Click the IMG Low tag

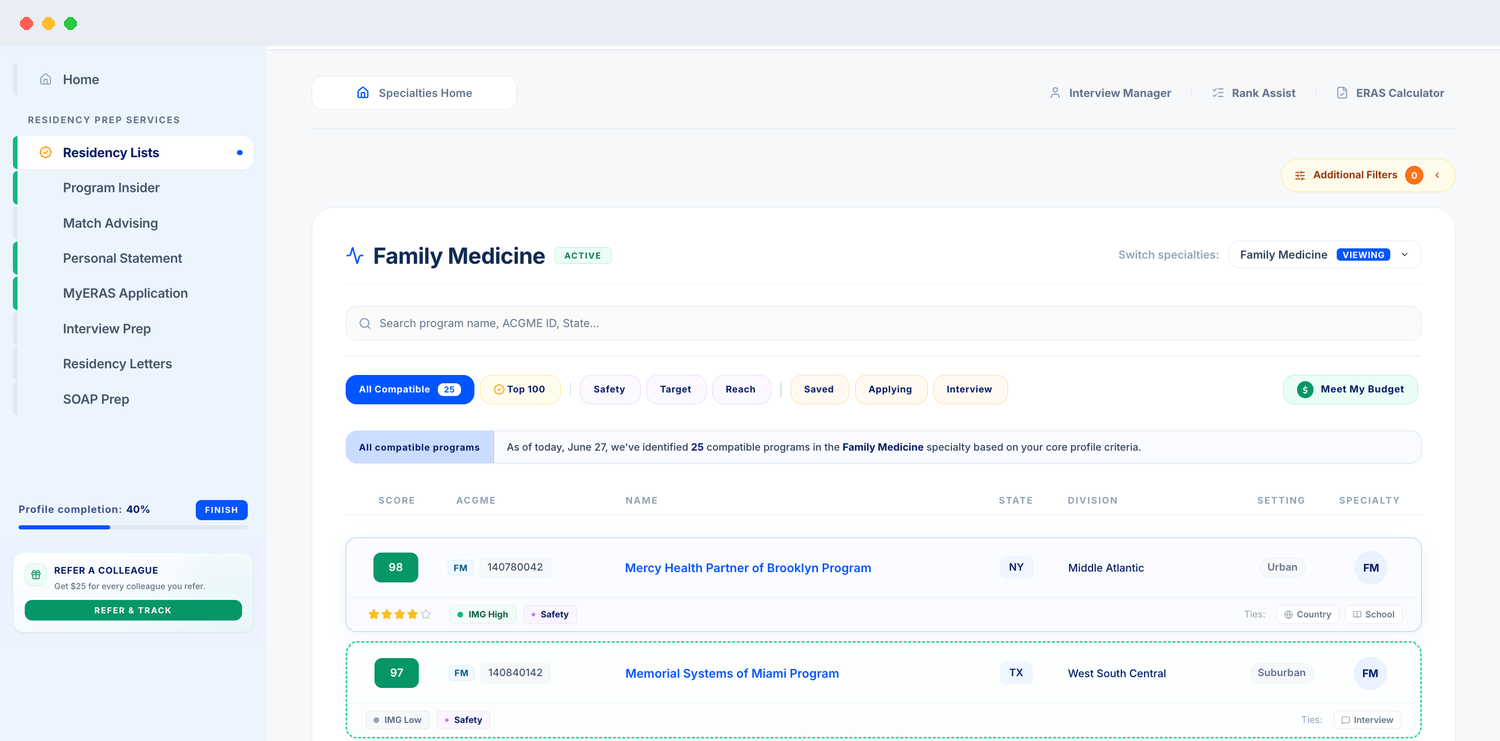398,720
